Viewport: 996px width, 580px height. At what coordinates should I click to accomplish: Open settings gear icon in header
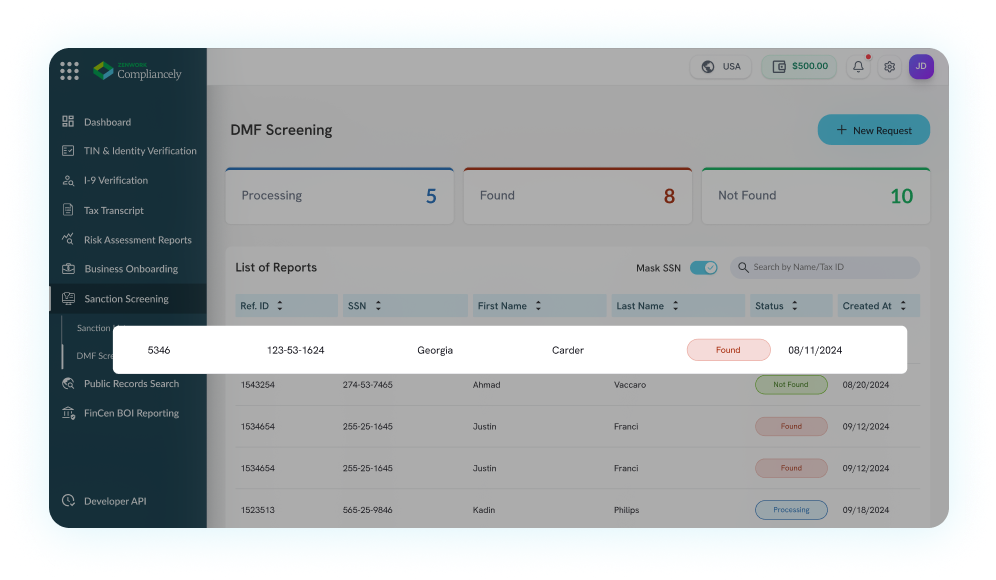[889, 67]
